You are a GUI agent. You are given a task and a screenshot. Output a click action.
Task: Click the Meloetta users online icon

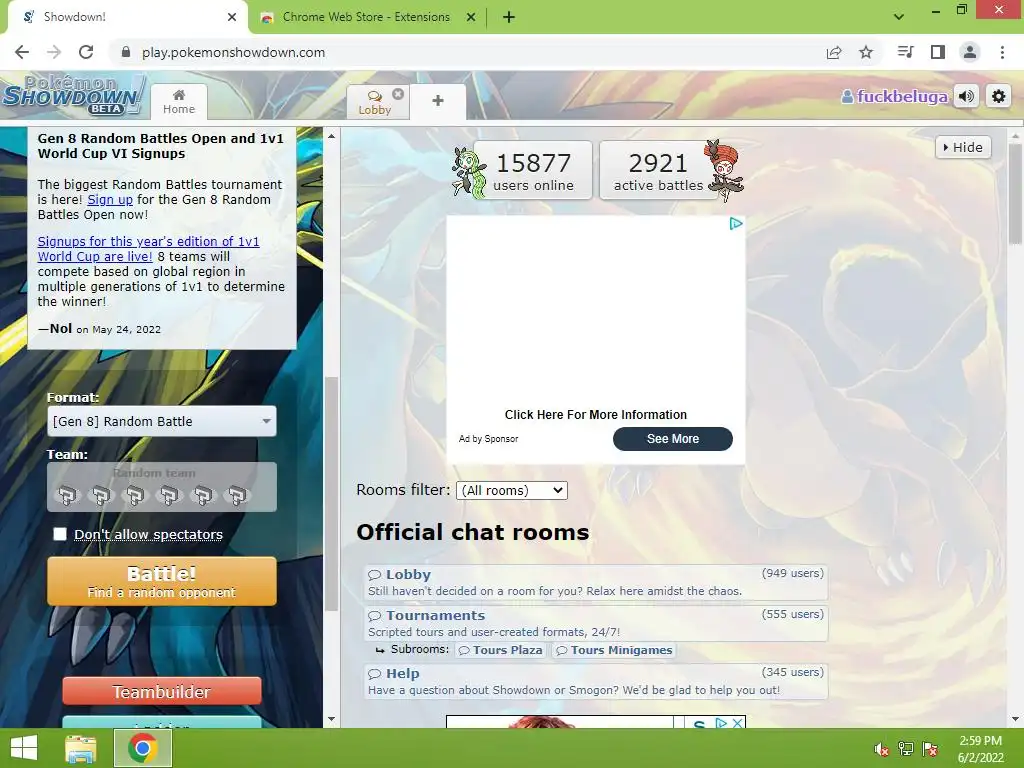pyautogui.click(x=470, y=172)
